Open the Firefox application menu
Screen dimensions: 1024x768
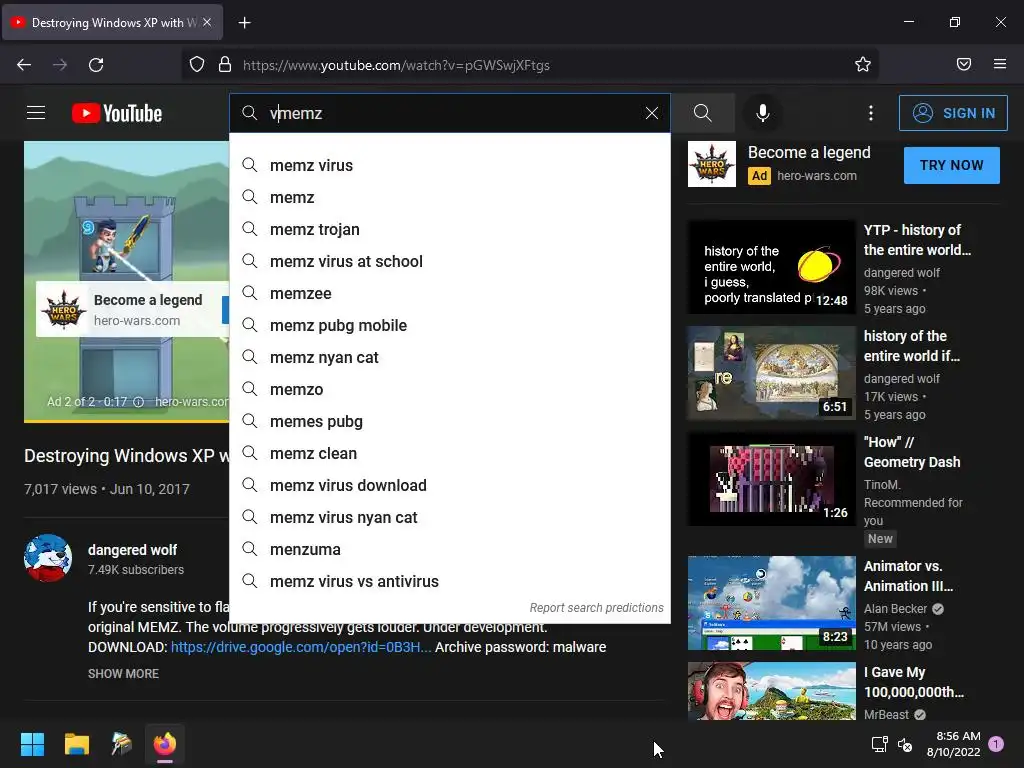point(1000,65)
